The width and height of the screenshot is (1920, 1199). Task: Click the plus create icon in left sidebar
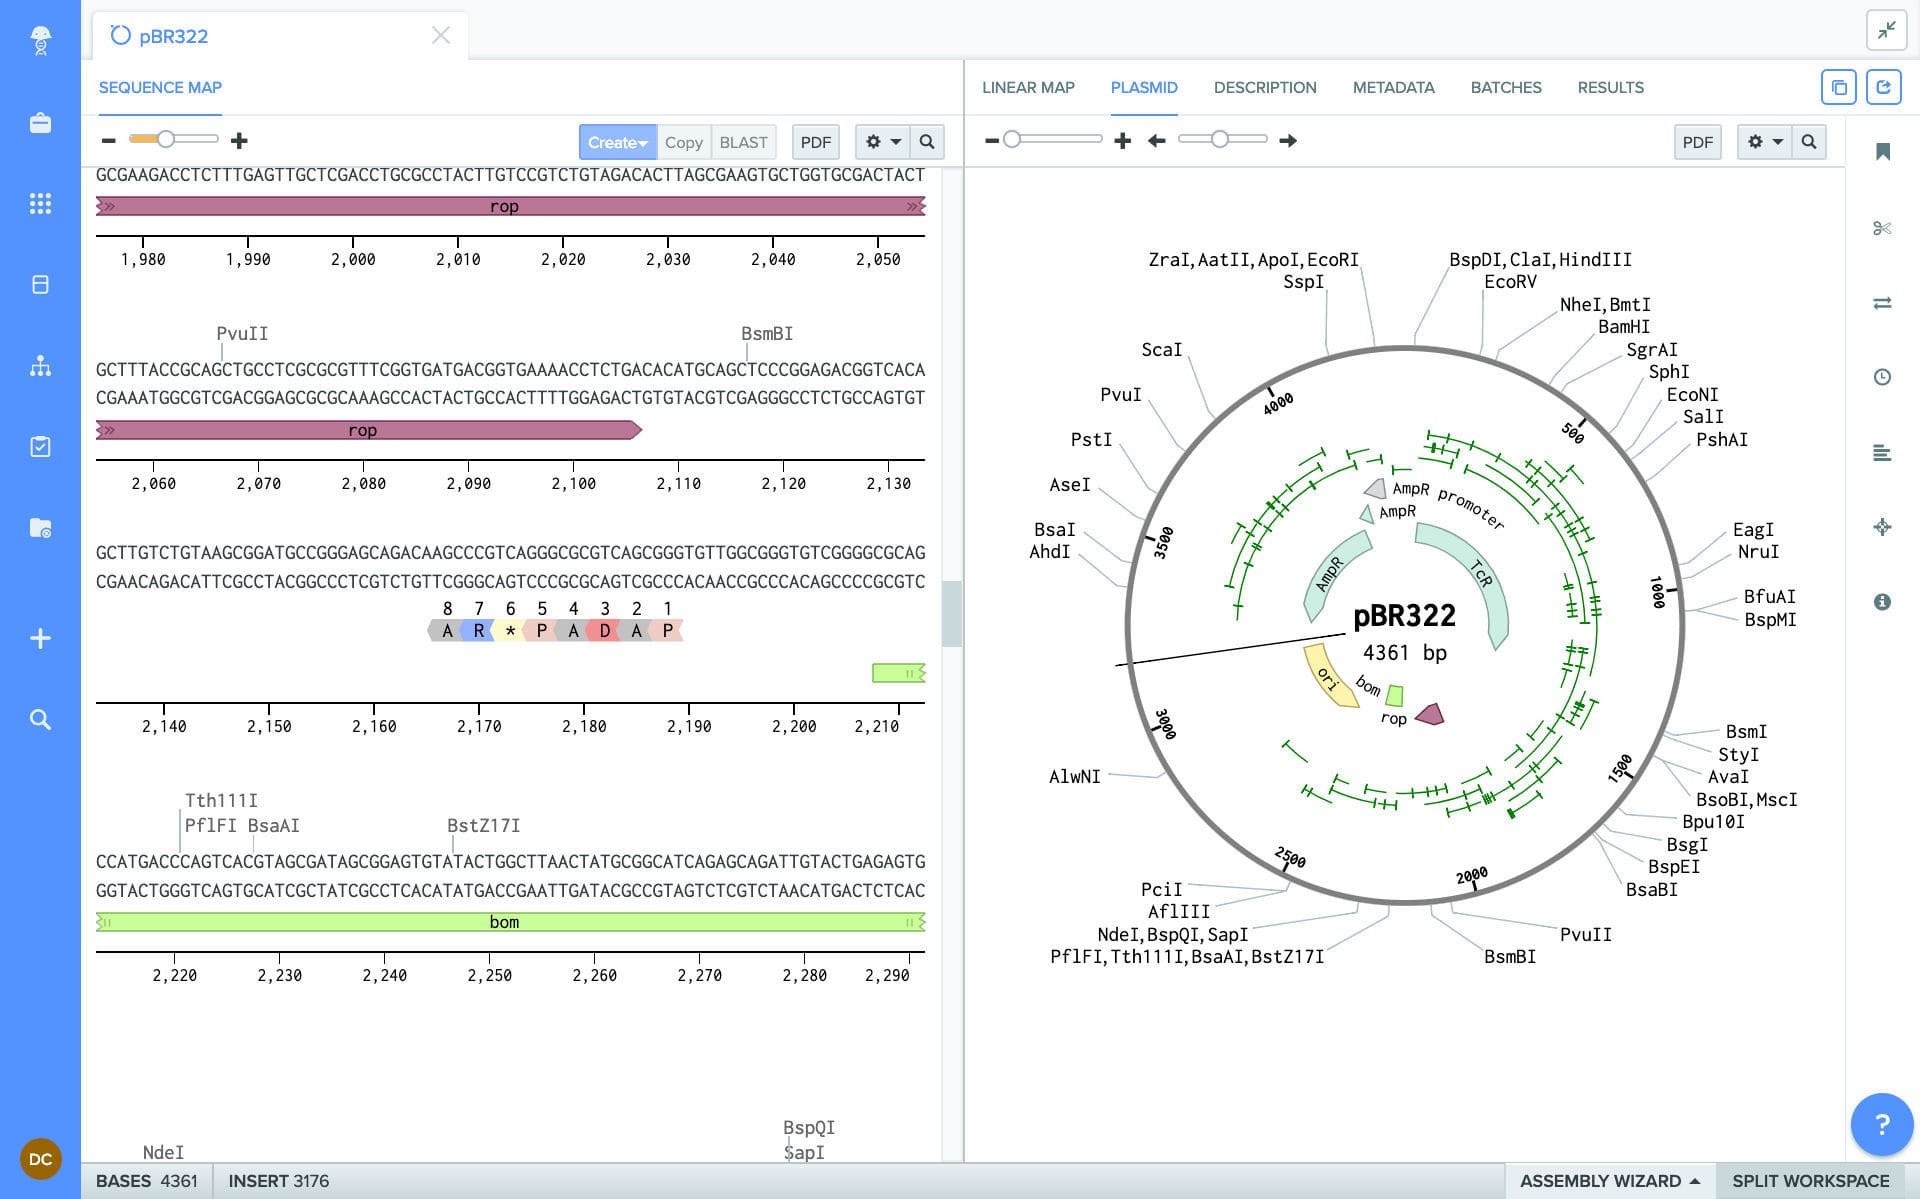[40, 638]
